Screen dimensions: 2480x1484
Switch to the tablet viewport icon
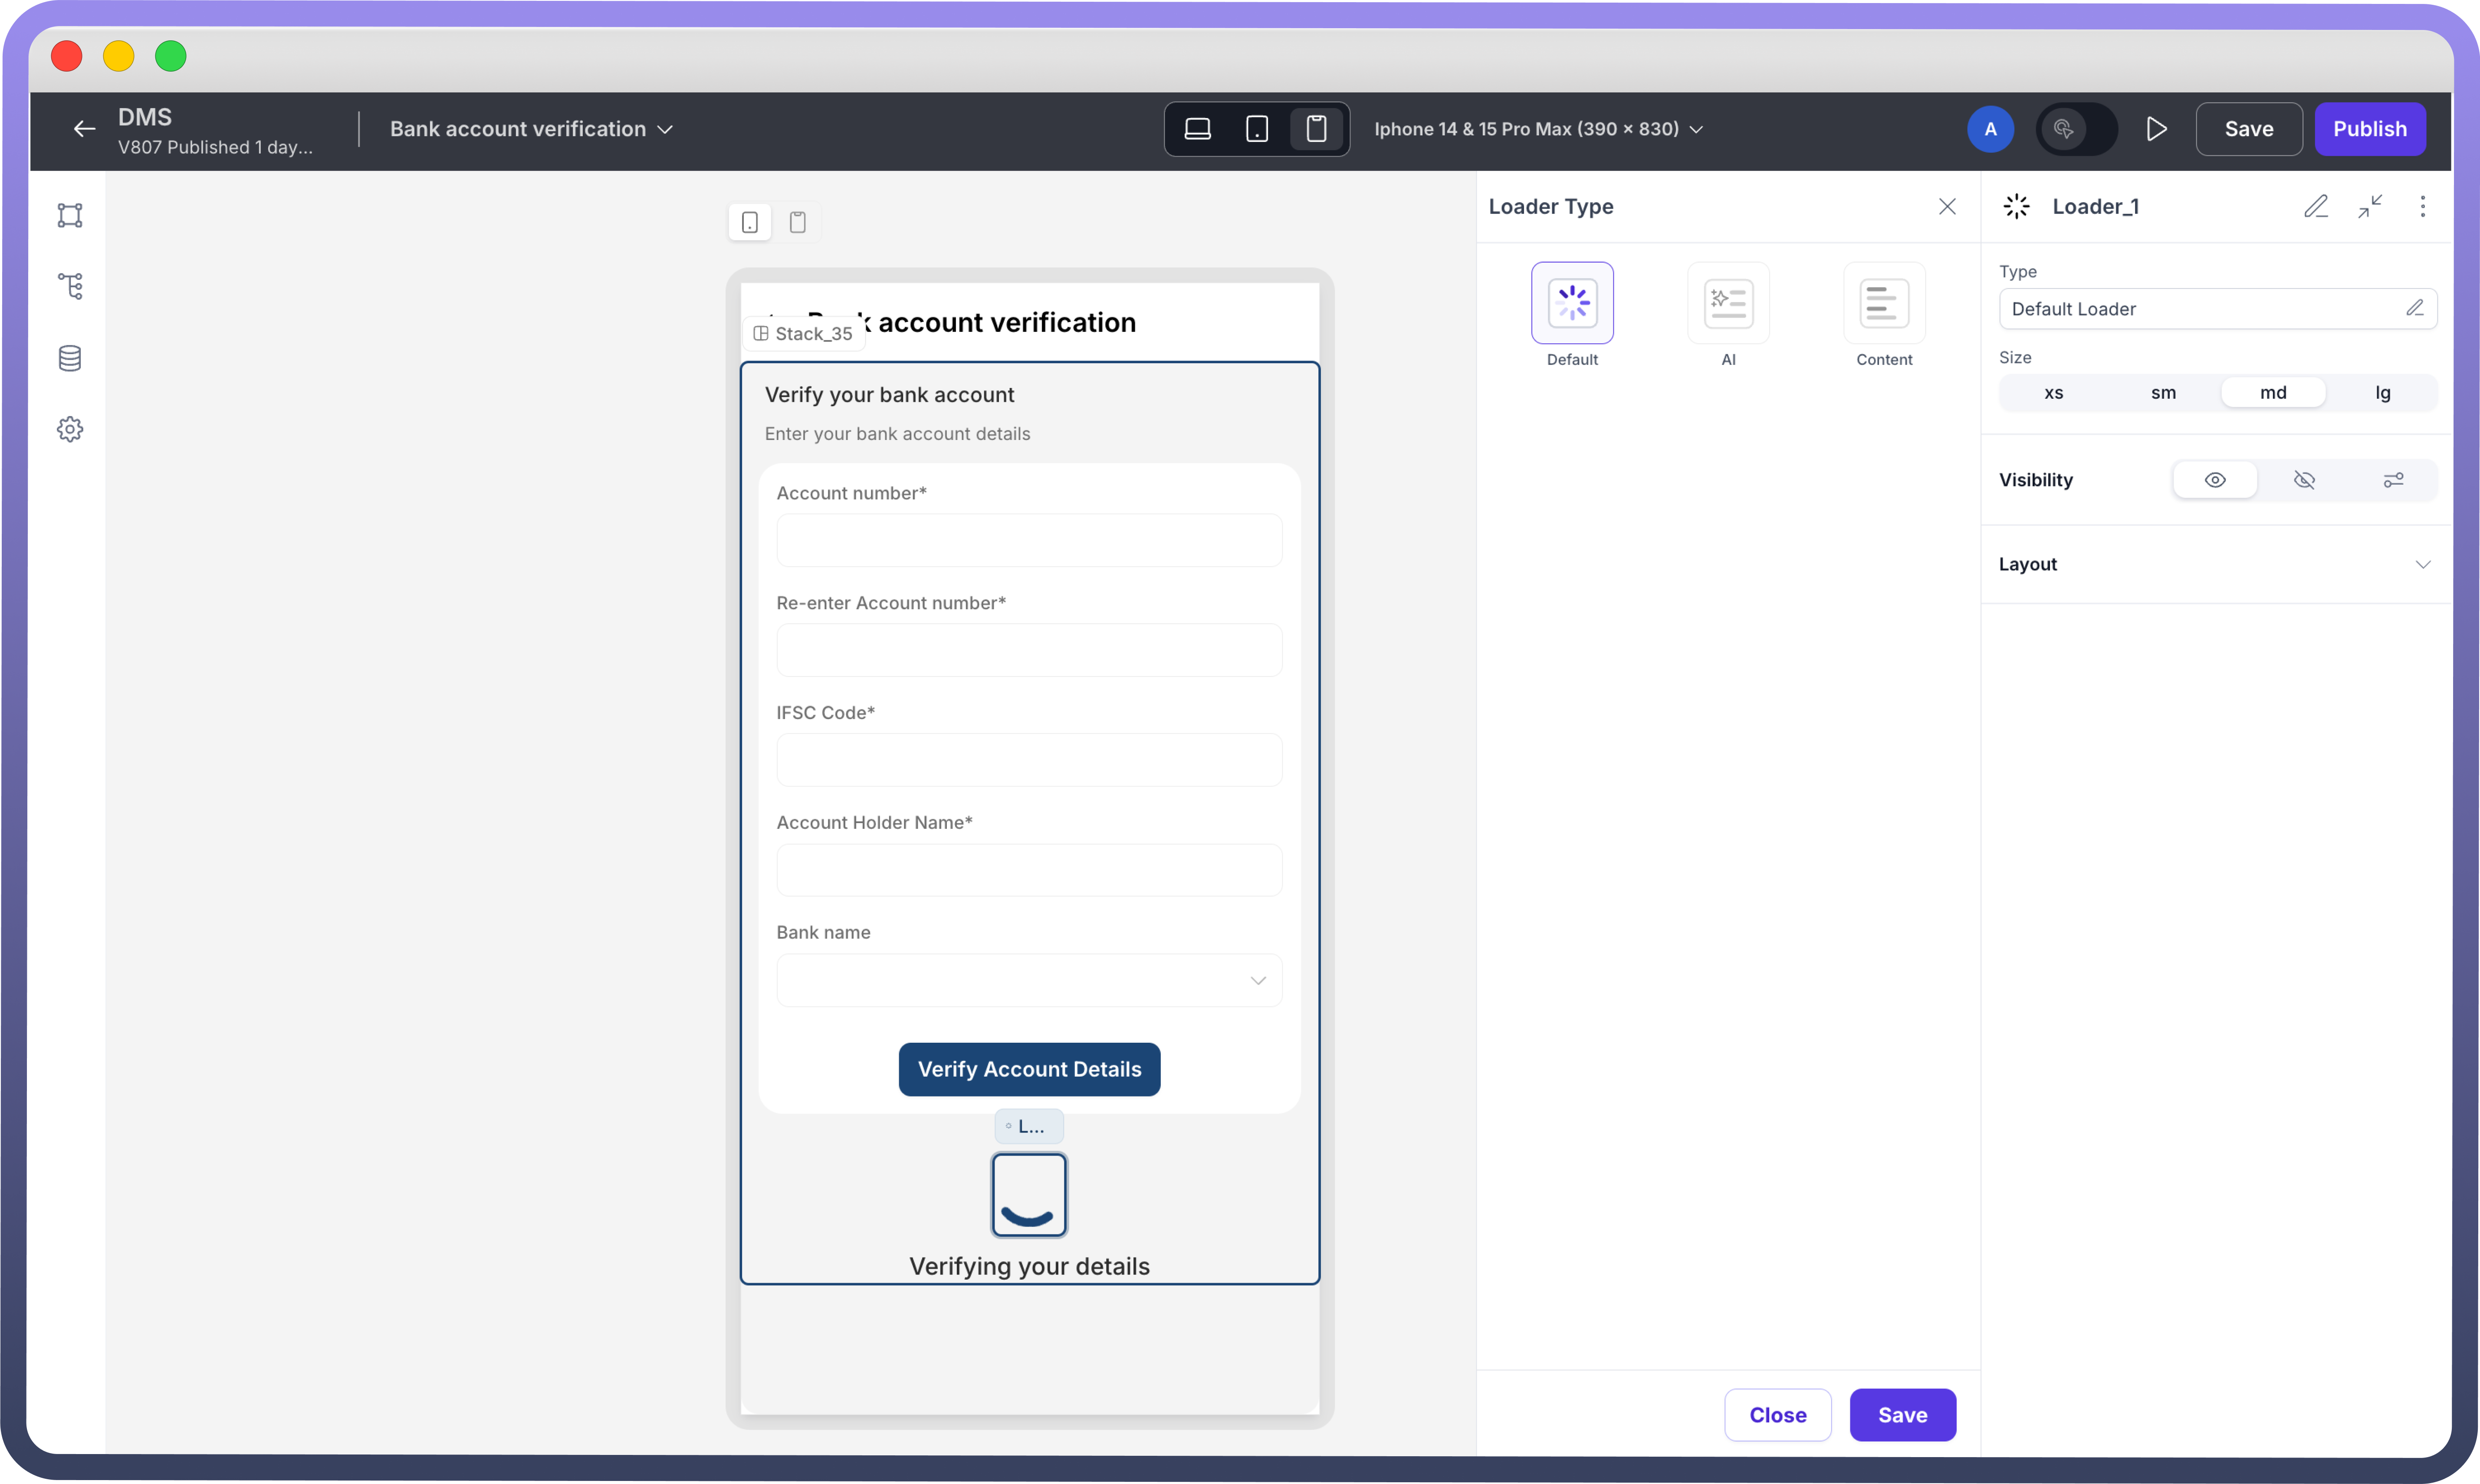(x=1257, y=129)
